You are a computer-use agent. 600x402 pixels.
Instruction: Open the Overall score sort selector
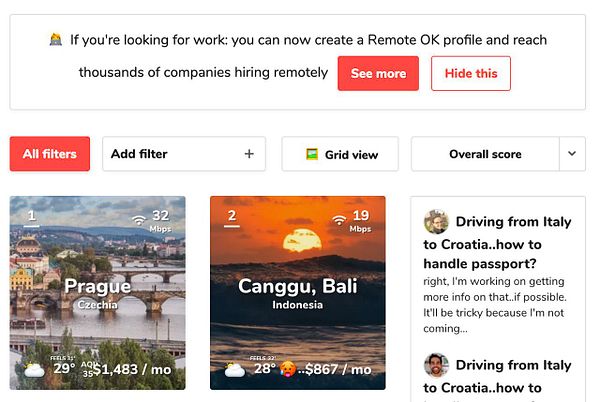485,154
